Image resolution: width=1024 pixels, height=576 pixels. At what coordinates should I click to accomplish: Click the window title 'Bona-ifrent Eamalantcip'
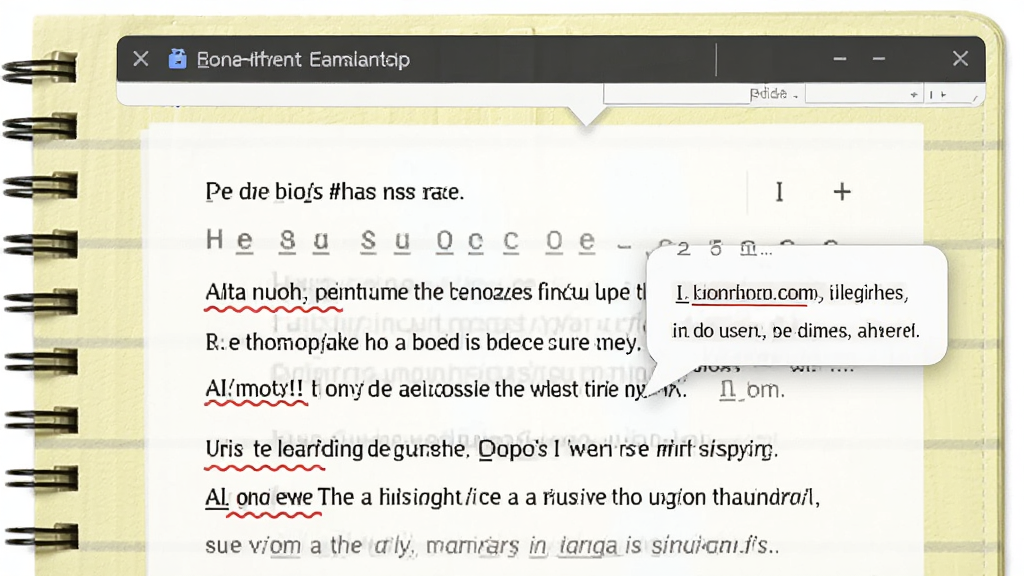tap(303, 59)
